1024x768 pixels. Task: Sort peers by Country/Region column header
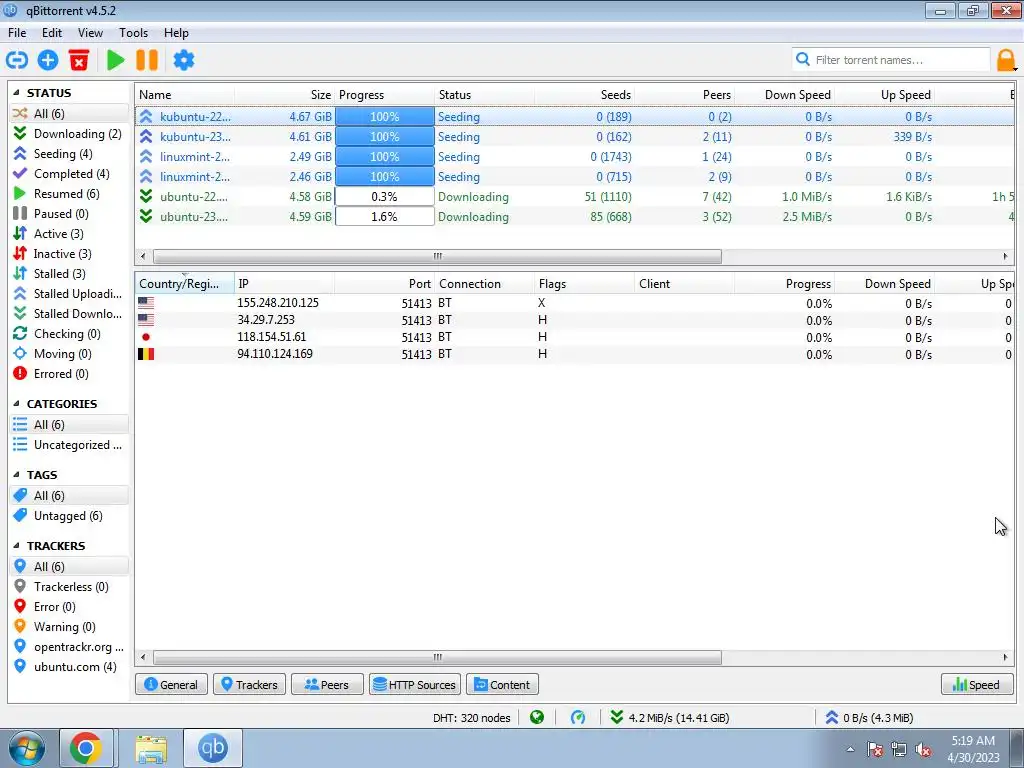[x=185, y=283]
